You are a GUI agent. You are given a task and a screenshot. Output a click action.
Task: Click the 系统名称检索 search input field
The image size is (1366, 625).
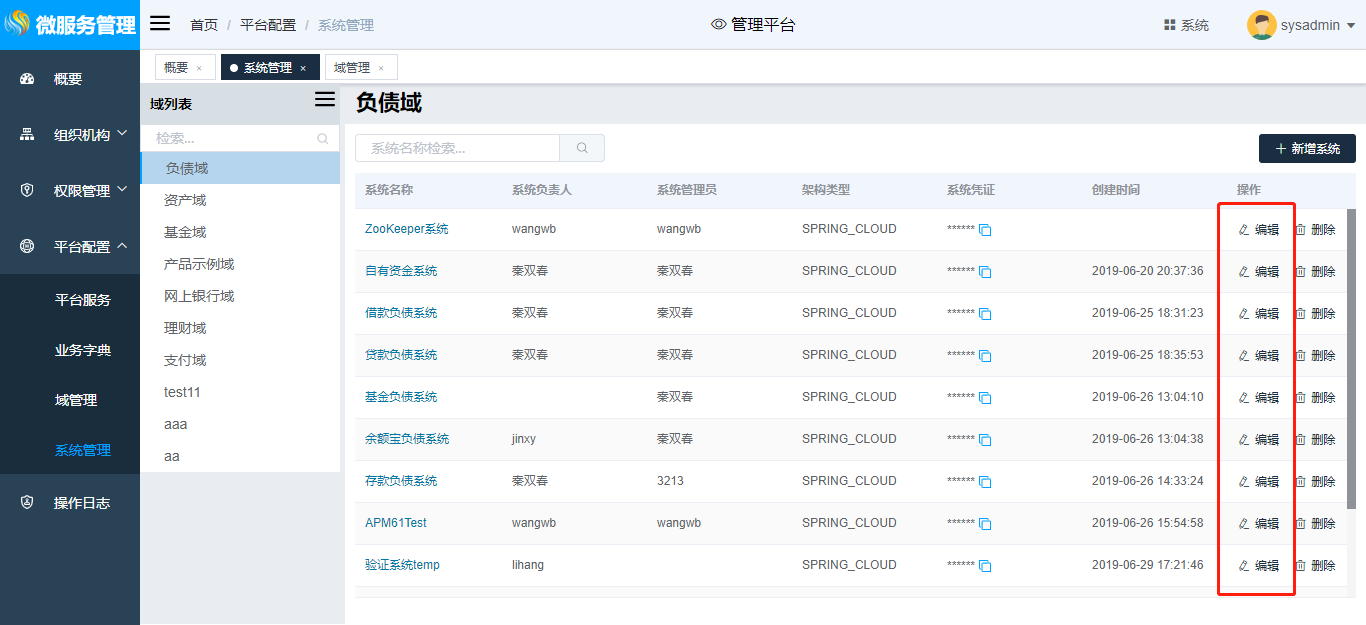pyautogui.click(x=457, y=148)
